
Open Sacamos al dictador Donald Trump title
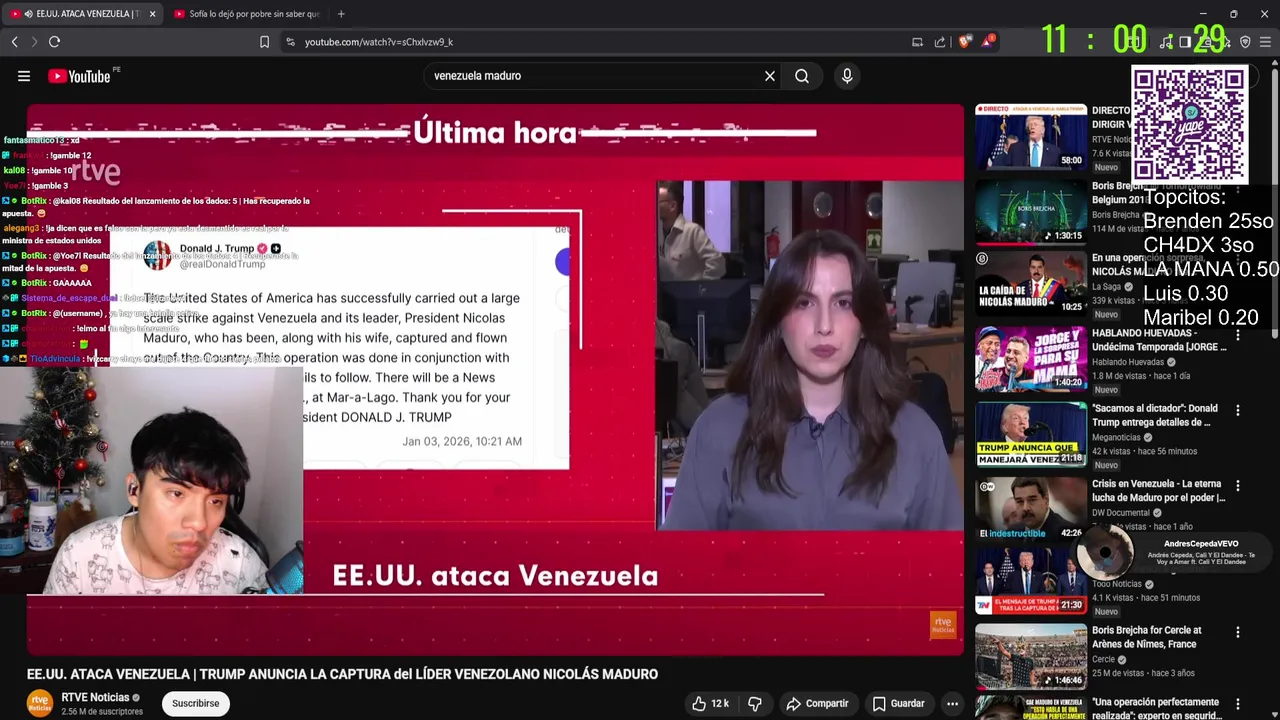[1155, 415]
